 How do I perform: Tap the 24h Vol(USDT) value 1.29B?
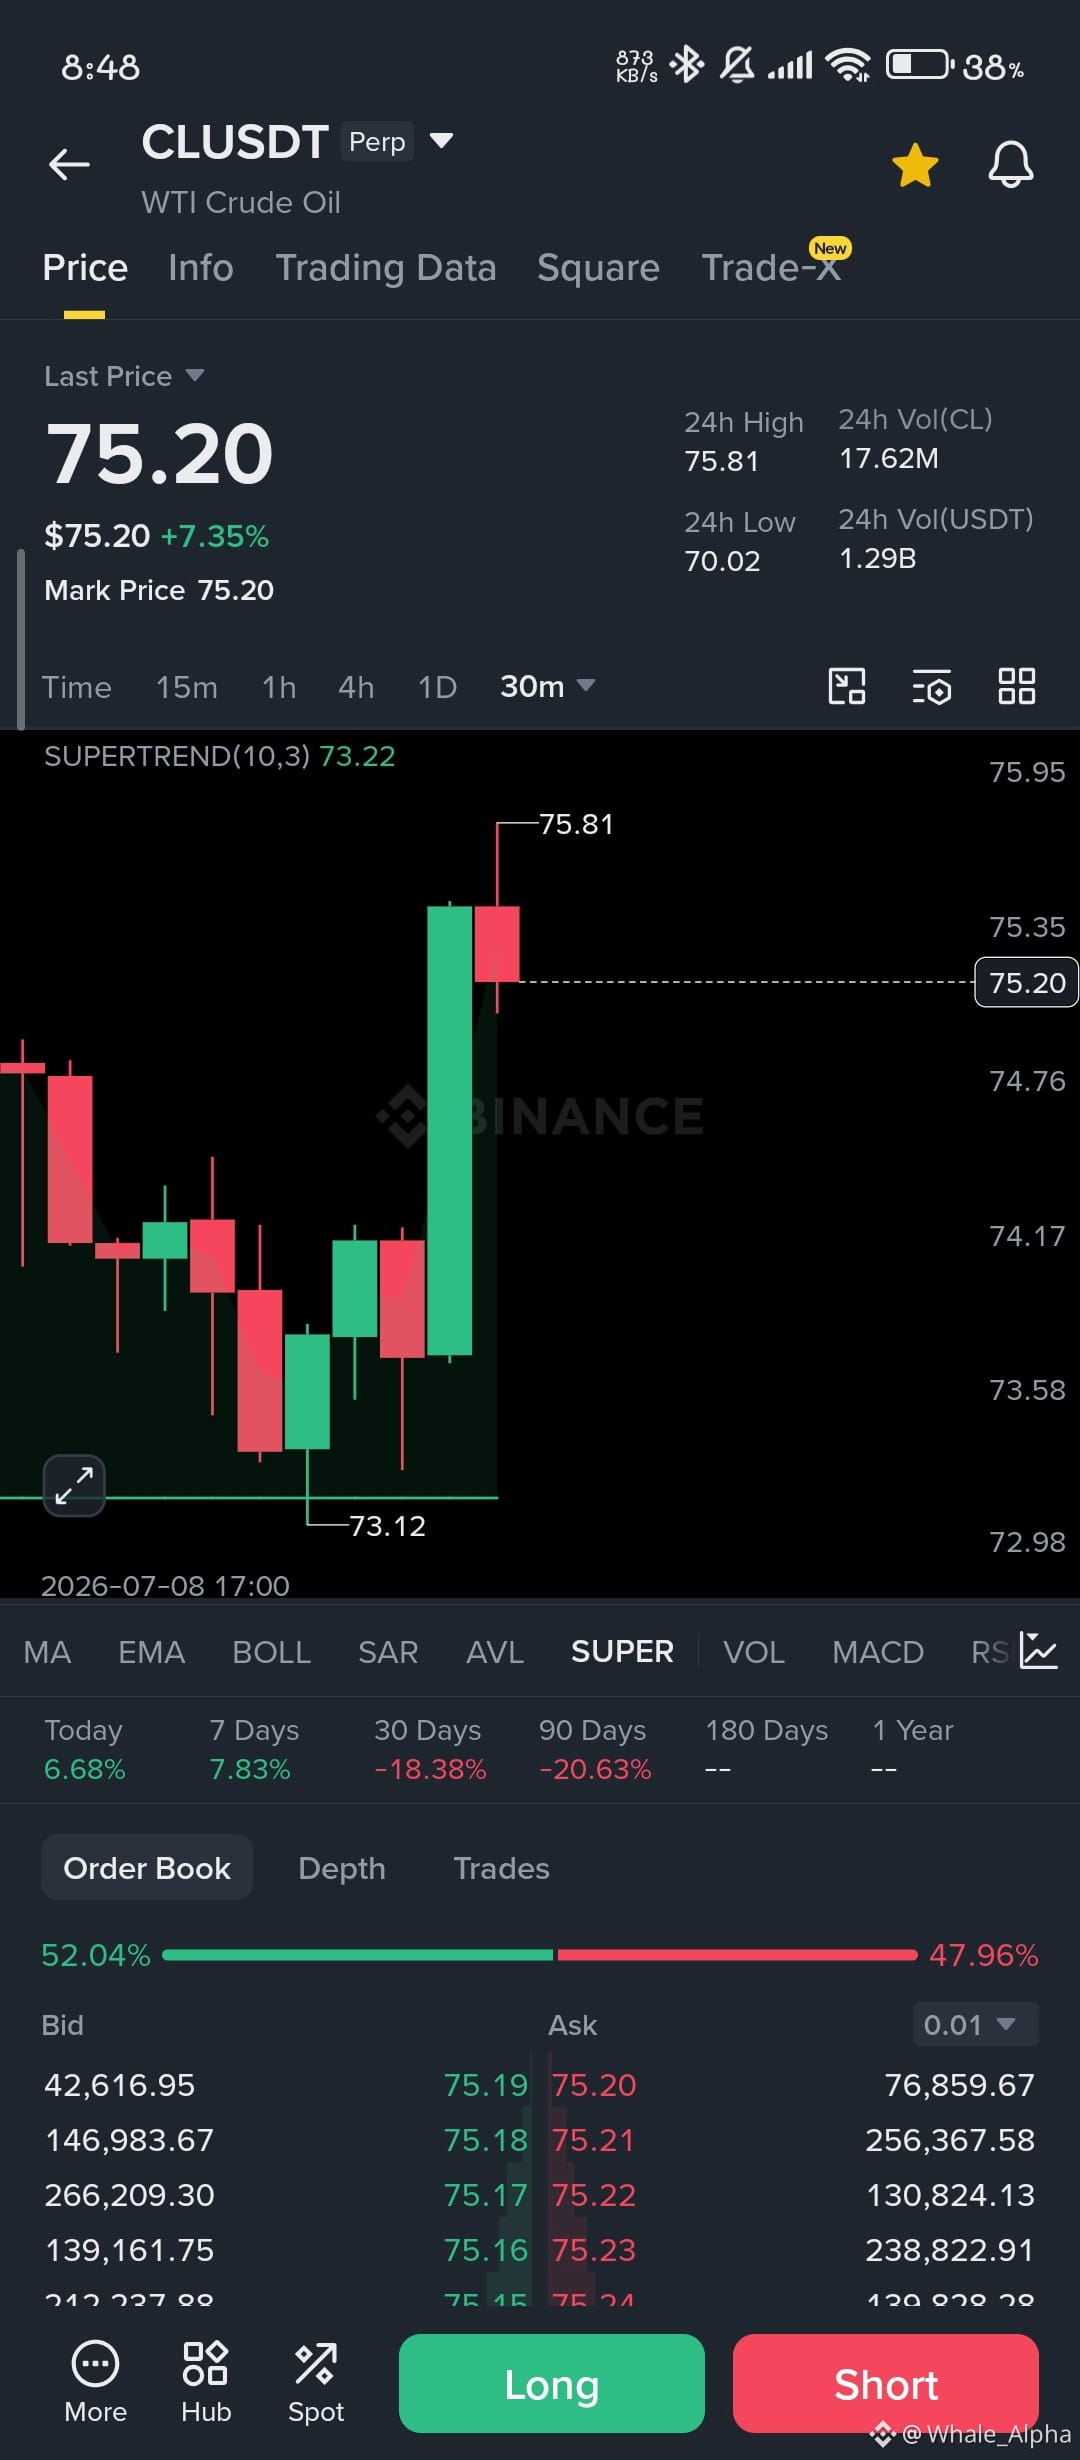click(x=878, y=558)
